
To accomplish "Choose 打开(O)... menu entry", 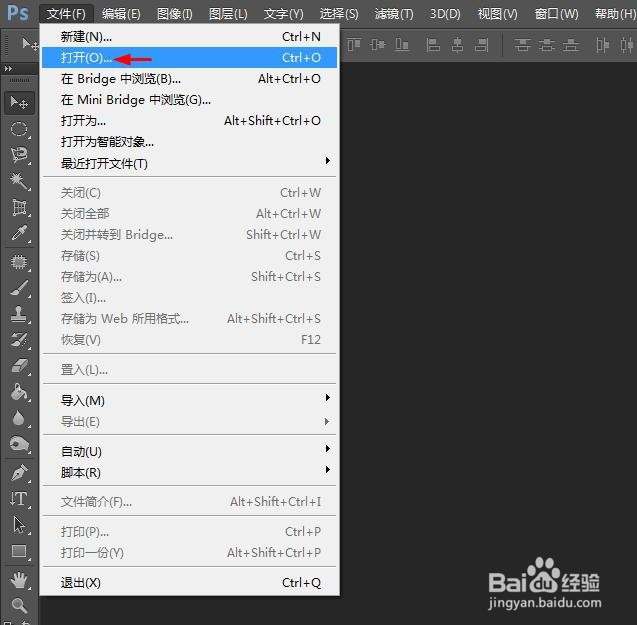I will point(189,58).
